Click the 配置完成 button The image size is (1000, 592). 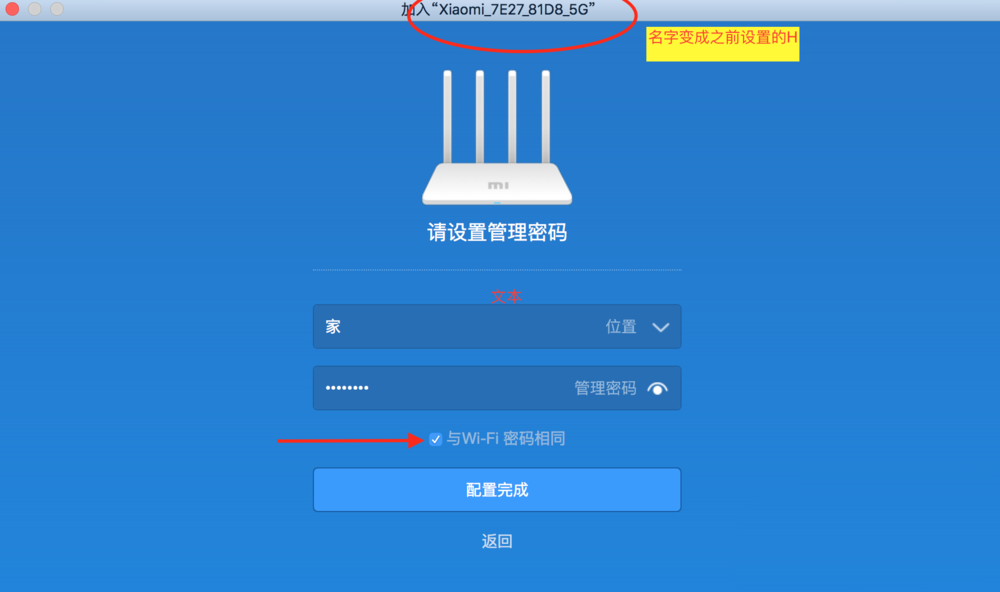(497, 490)
